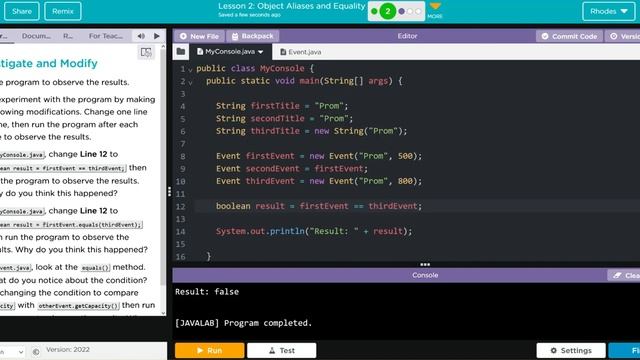The height and width of the screenshot is (360, 640).
Task: Click the Share button
Action: (22, 11)
